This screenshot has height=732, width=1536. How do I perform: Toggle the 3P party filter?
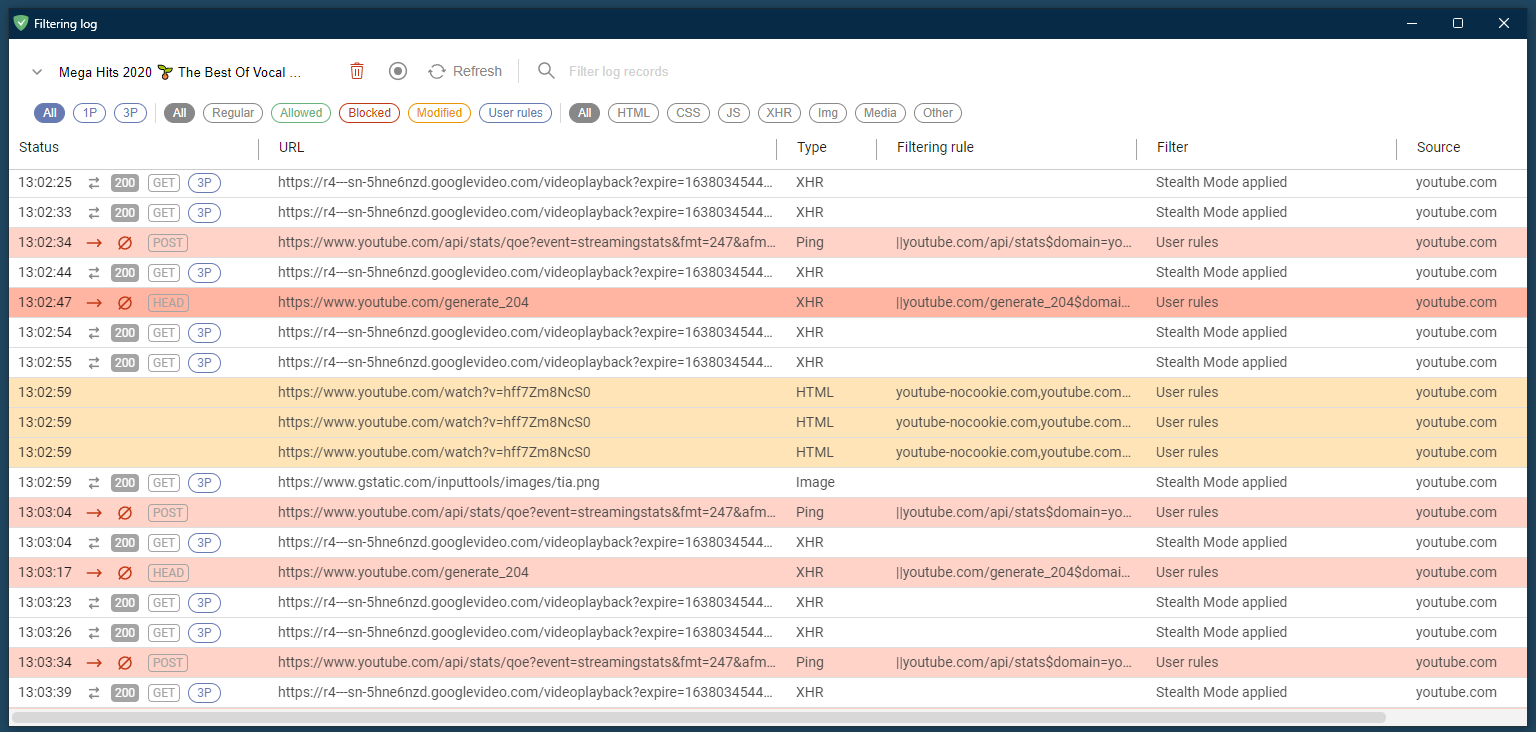click(x=130, y=113)
